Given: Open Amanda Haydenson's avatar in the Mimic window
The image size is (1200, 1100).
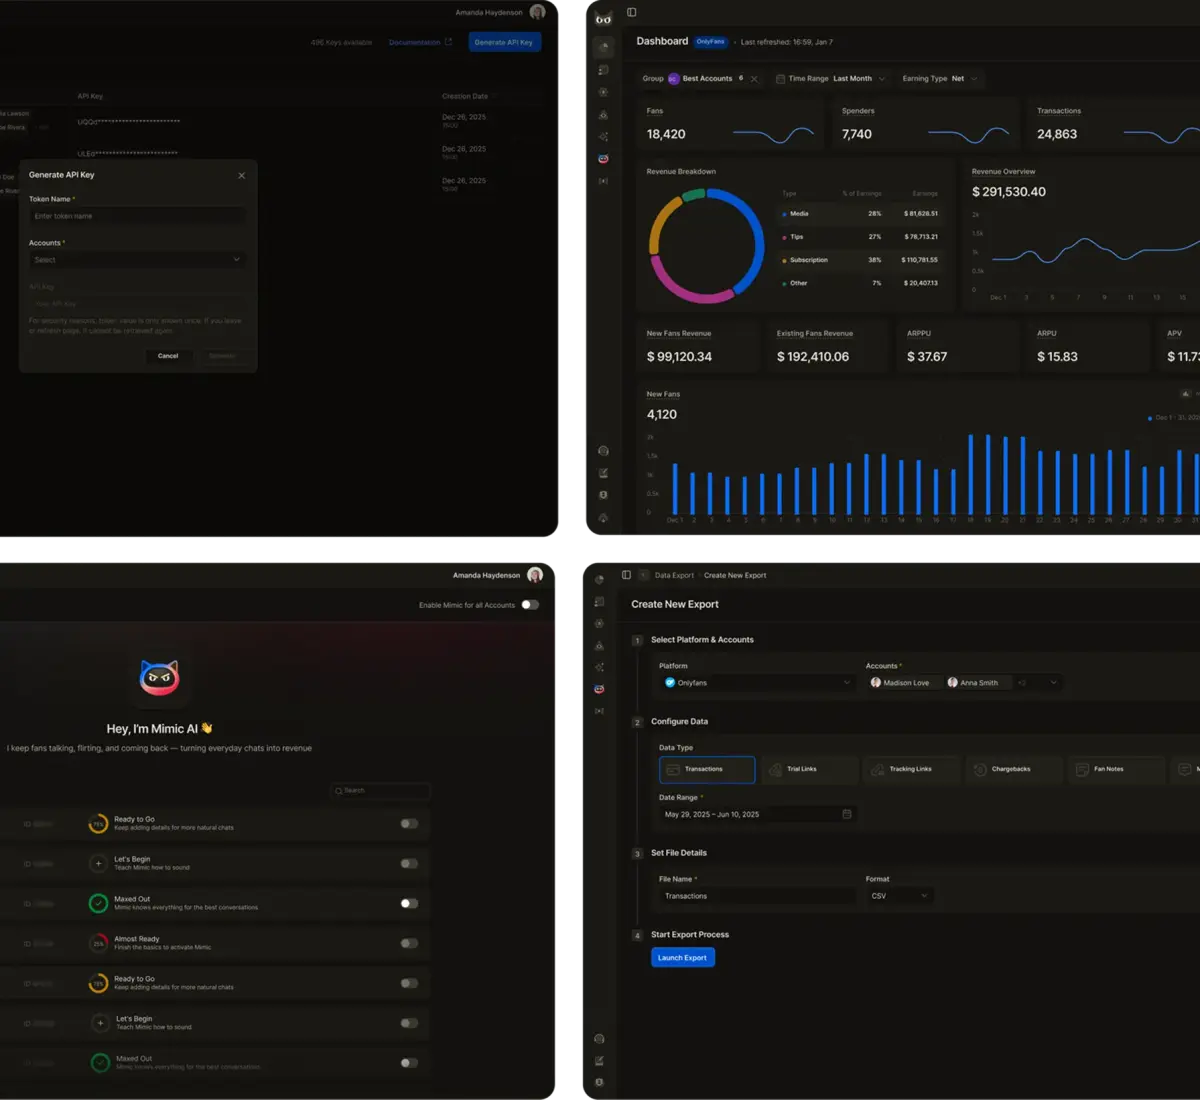Looking at the screenshot, I should pyautogui.click(x=535, y=575).
